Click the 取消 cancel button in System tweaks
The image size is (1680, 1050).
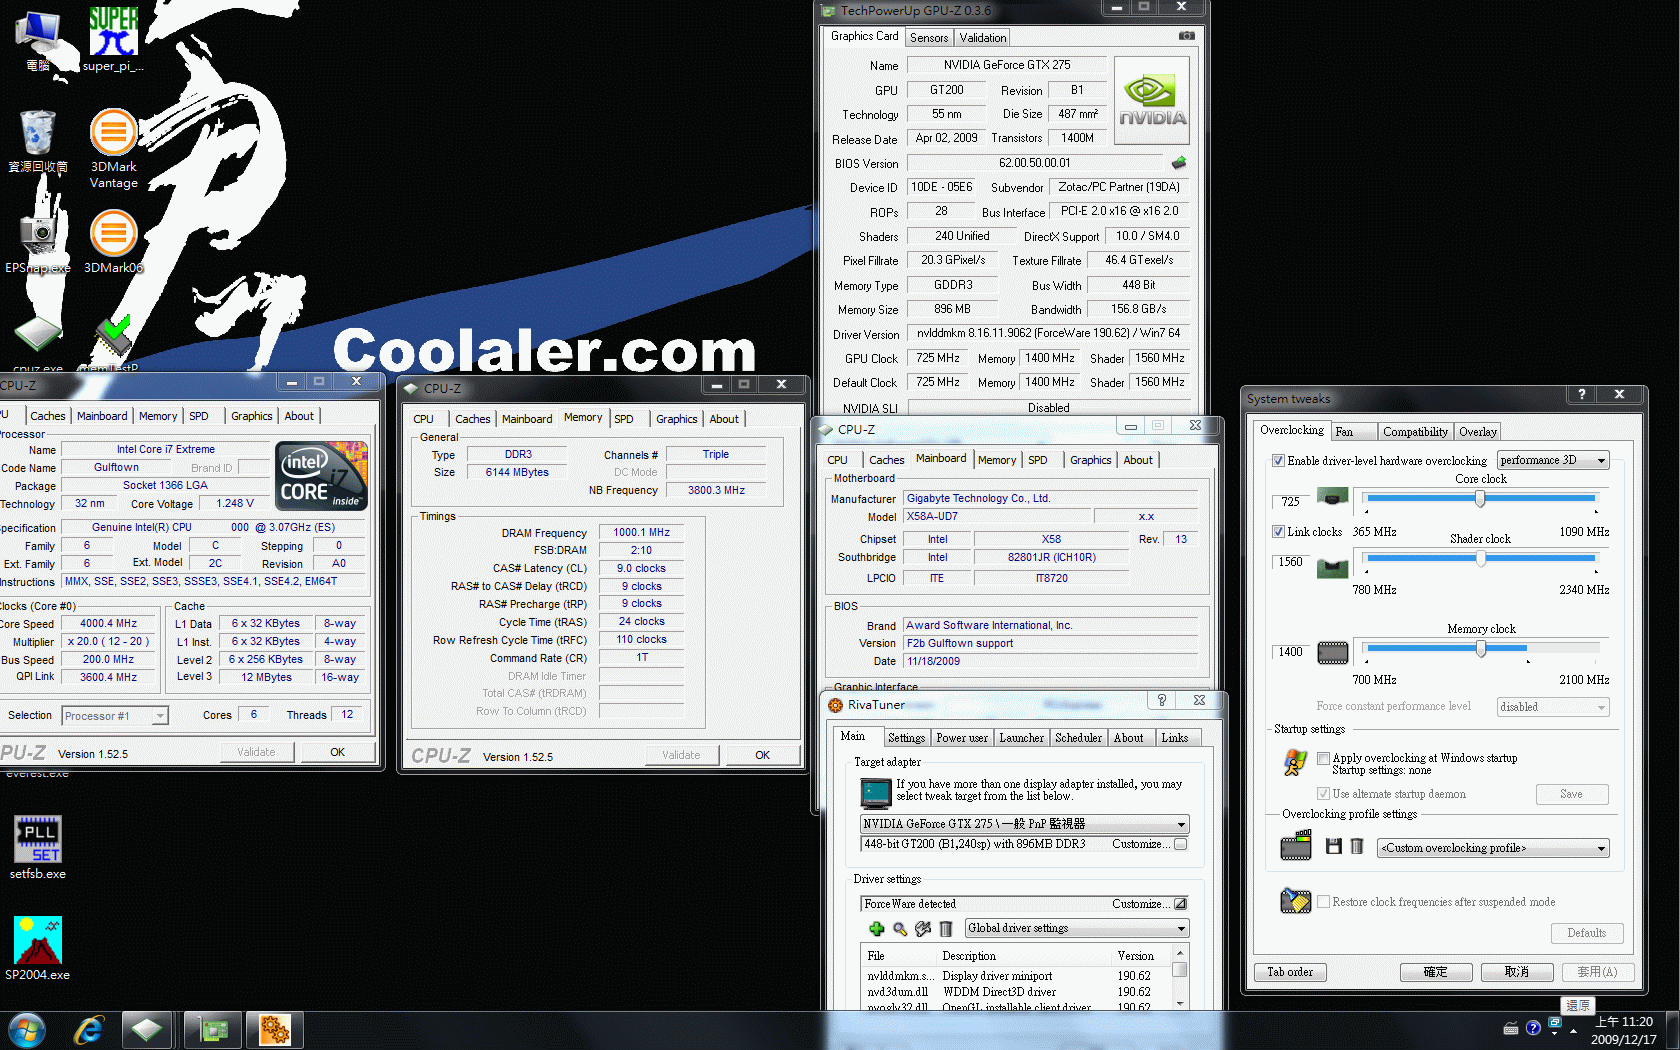click(x=1517, y=972)
